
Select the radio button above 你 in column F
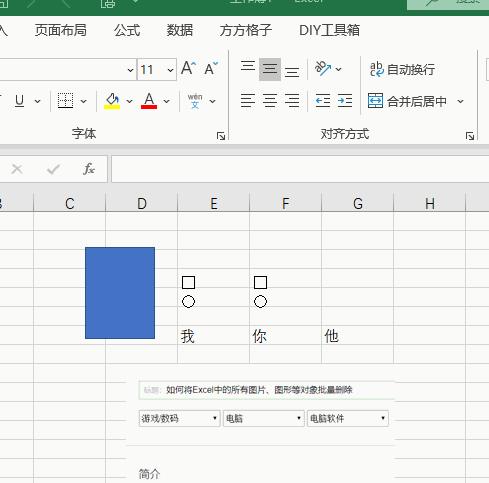click(260, 302)
